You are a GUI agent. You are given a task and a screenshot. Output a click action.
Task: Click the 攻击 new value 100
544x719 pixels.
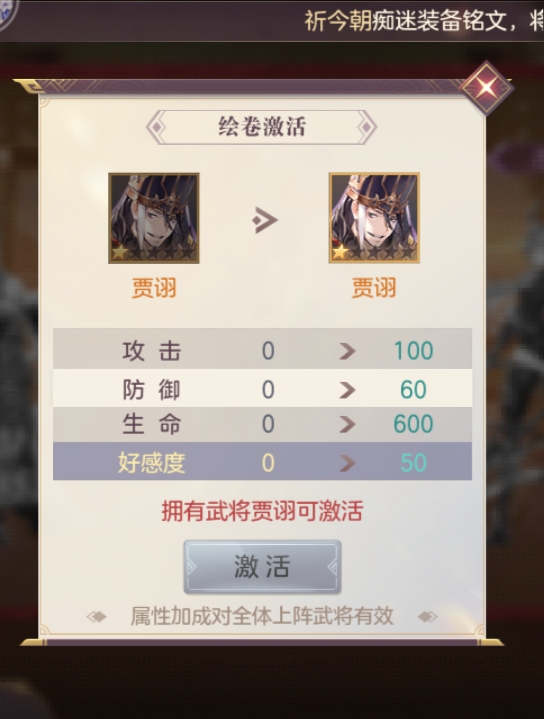(413, 351)
